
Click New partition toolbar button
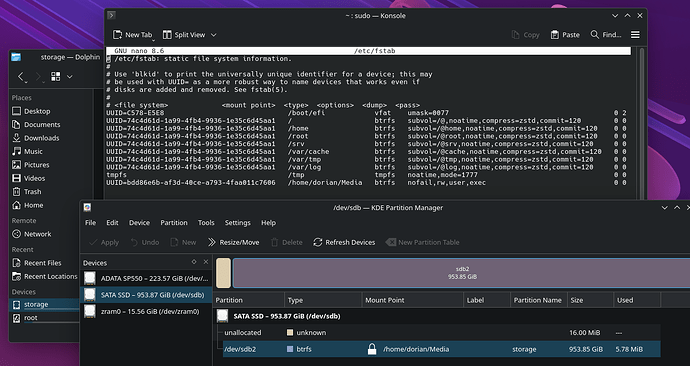click(183, 242)
